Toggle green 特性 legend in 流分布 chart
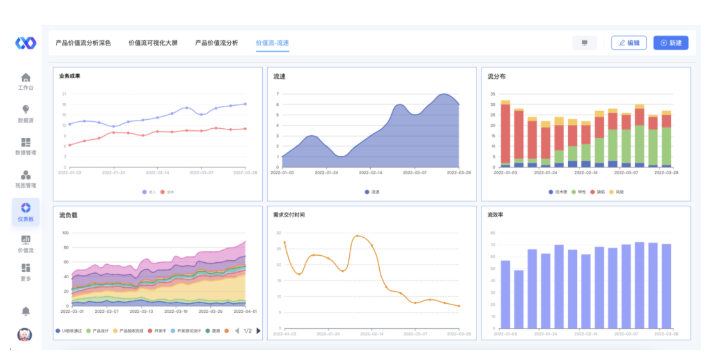 click(578, 192)
